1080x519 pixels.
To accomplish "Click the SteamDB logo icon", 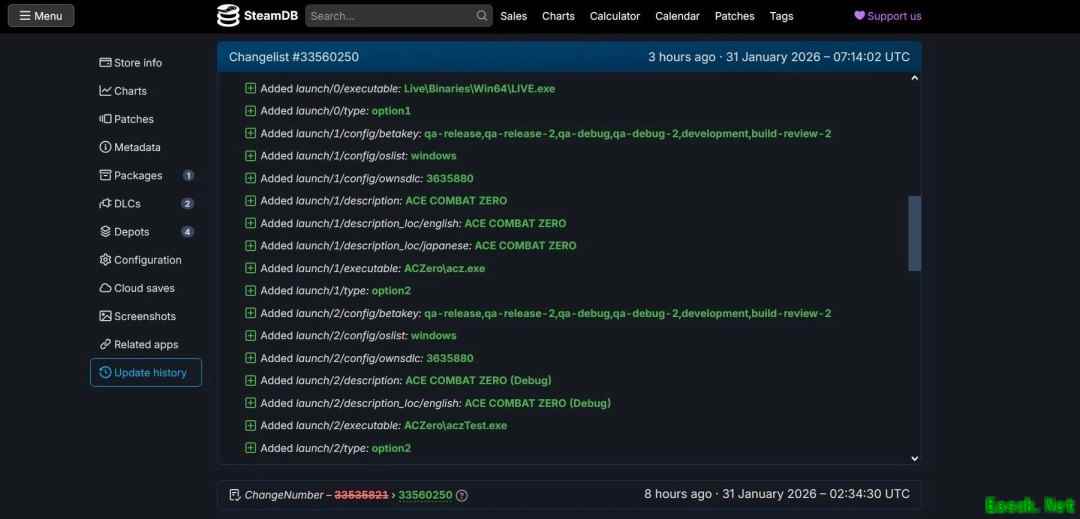I will pos(229,16).
